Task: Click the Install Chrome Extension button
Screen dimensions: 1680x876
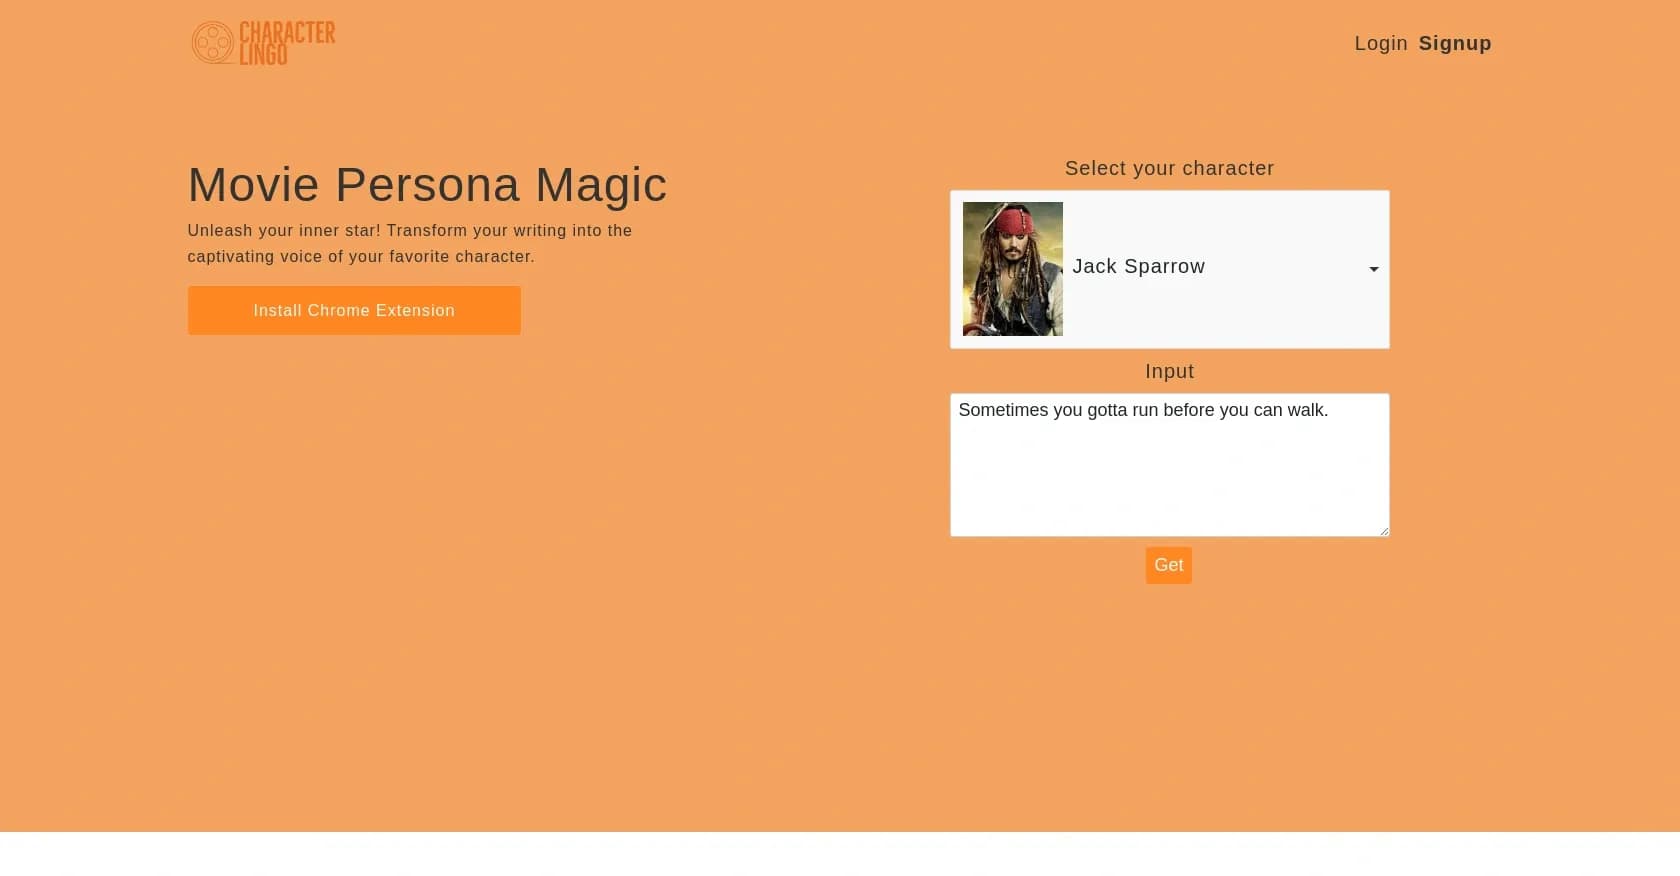Action: [x=354, y=310]
